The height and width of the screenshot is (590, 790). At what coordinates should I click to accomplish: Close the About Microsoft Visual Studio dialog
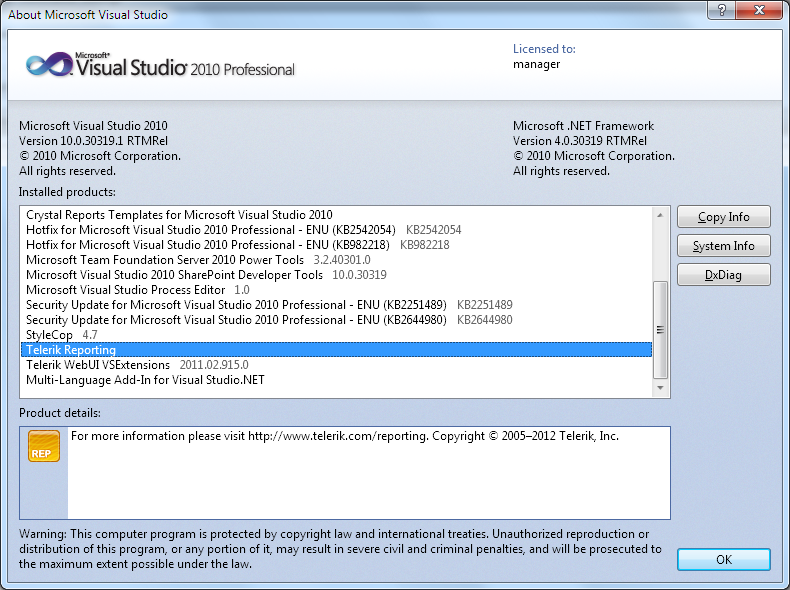[759, 10]
